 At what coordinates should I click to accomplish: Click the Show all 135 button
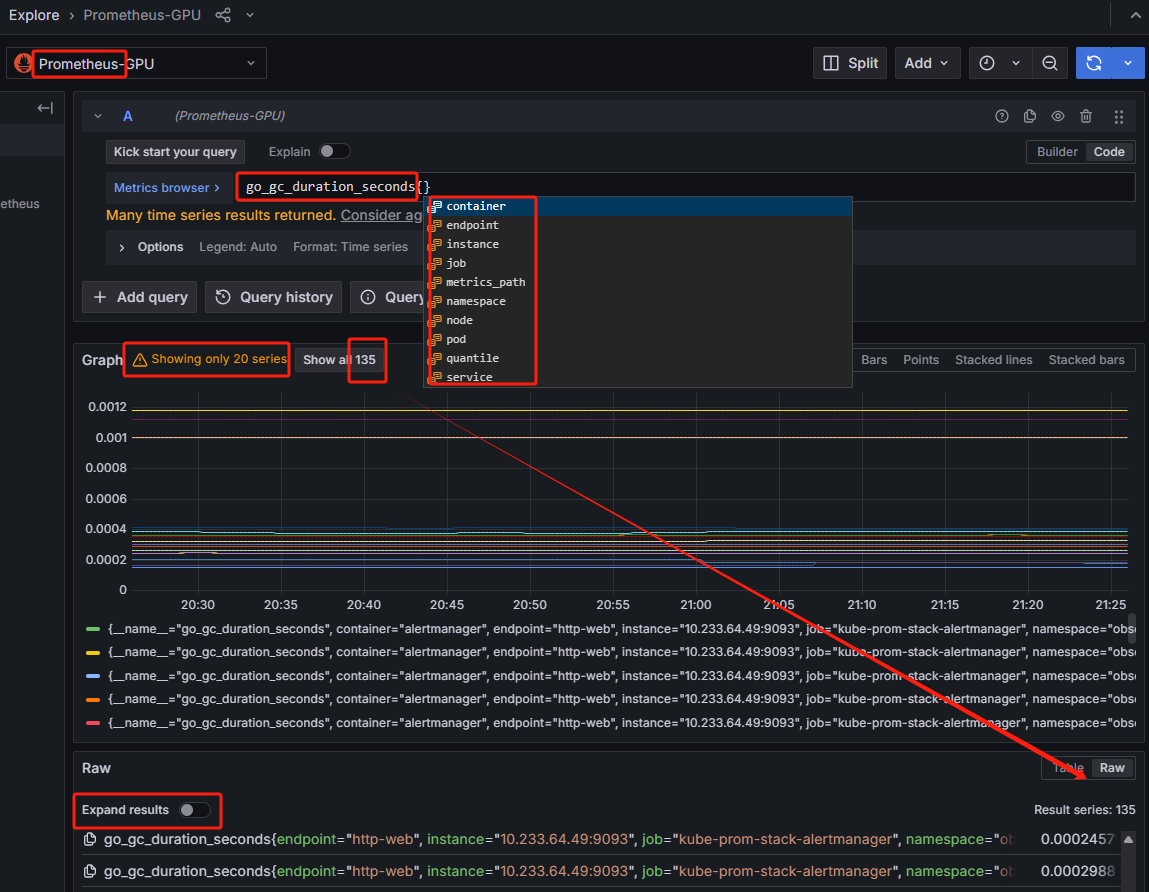(339, 360)
